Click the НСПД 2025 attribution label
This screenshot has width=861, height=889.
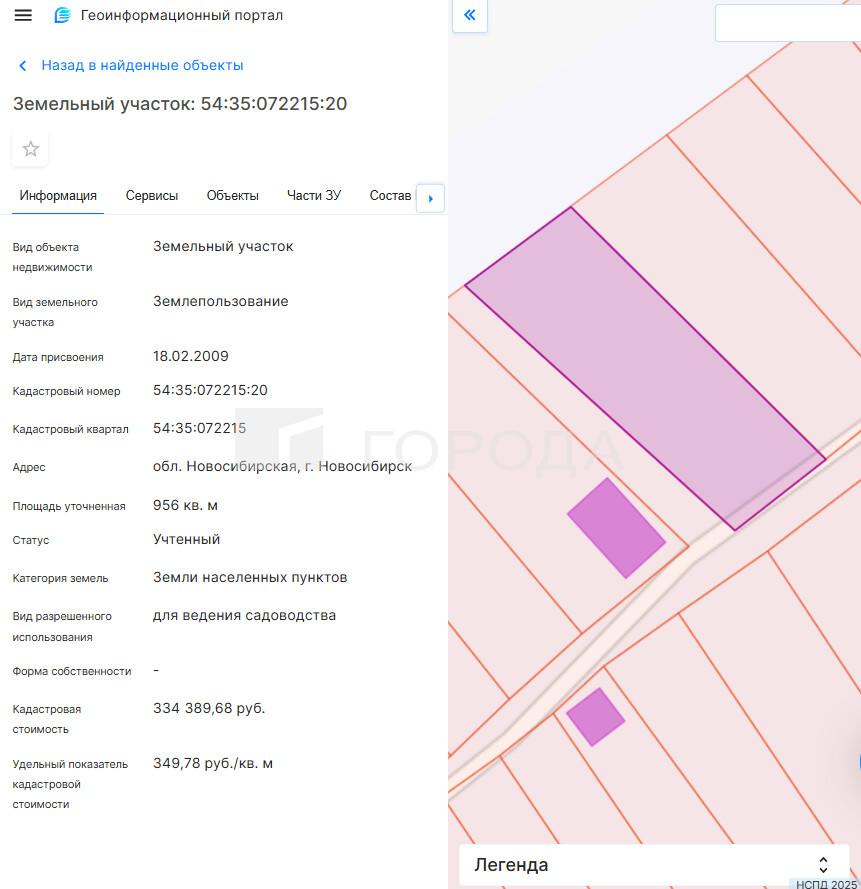pos(826,884)
